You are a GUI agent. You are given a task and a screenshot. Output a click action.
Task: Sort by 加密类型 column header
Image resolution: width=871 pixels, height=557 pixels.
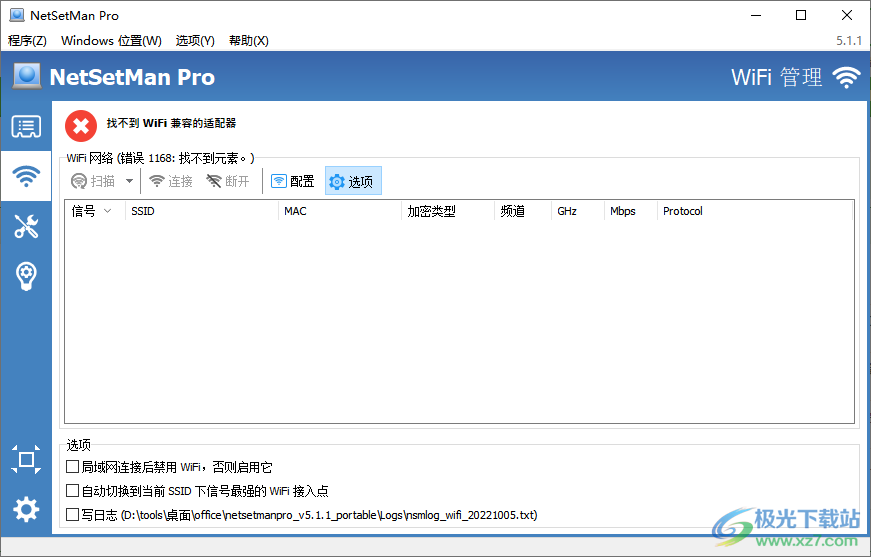click(x=447, y=211)
